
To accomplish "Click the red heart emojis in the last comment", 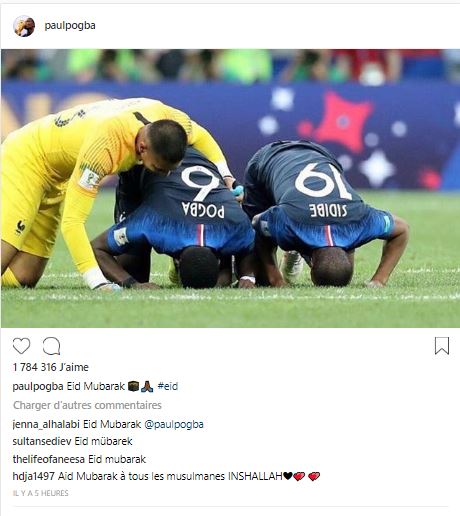I will pyautogui.click(x=306, y=476).
